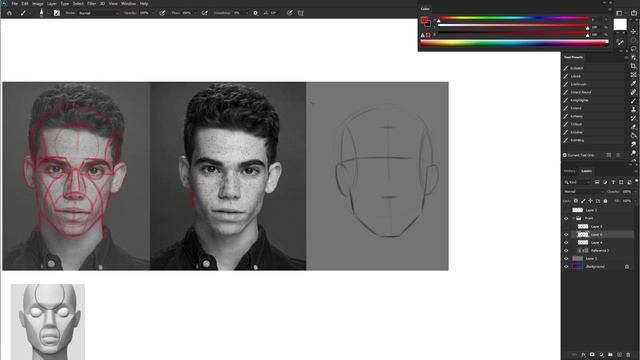Click the color spectrum ramp
Image resolution: width=640 pixels, height=360 pixels.
pyautogui.click(x=514, y=42)
